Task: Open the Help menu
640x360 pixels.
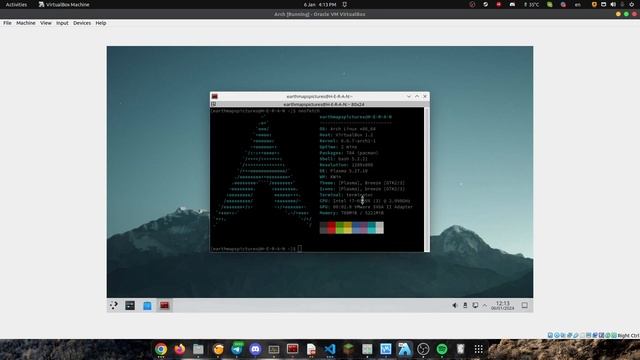Action: click(101, 23)
